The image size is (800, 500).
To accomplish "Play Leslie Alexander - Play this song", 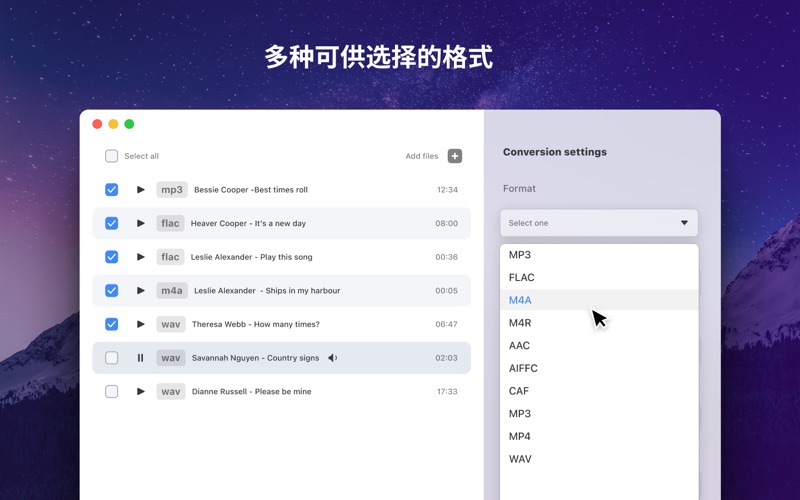I will [141, 257].
